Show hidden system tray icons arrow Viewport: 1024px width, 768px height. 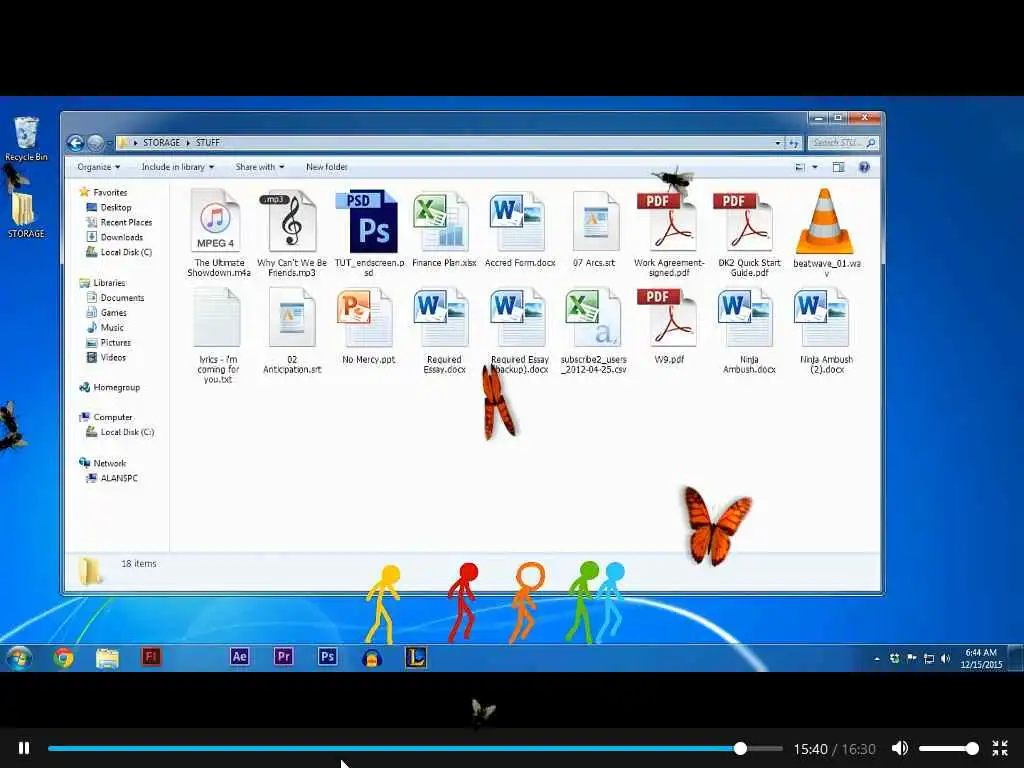(876, 659)
